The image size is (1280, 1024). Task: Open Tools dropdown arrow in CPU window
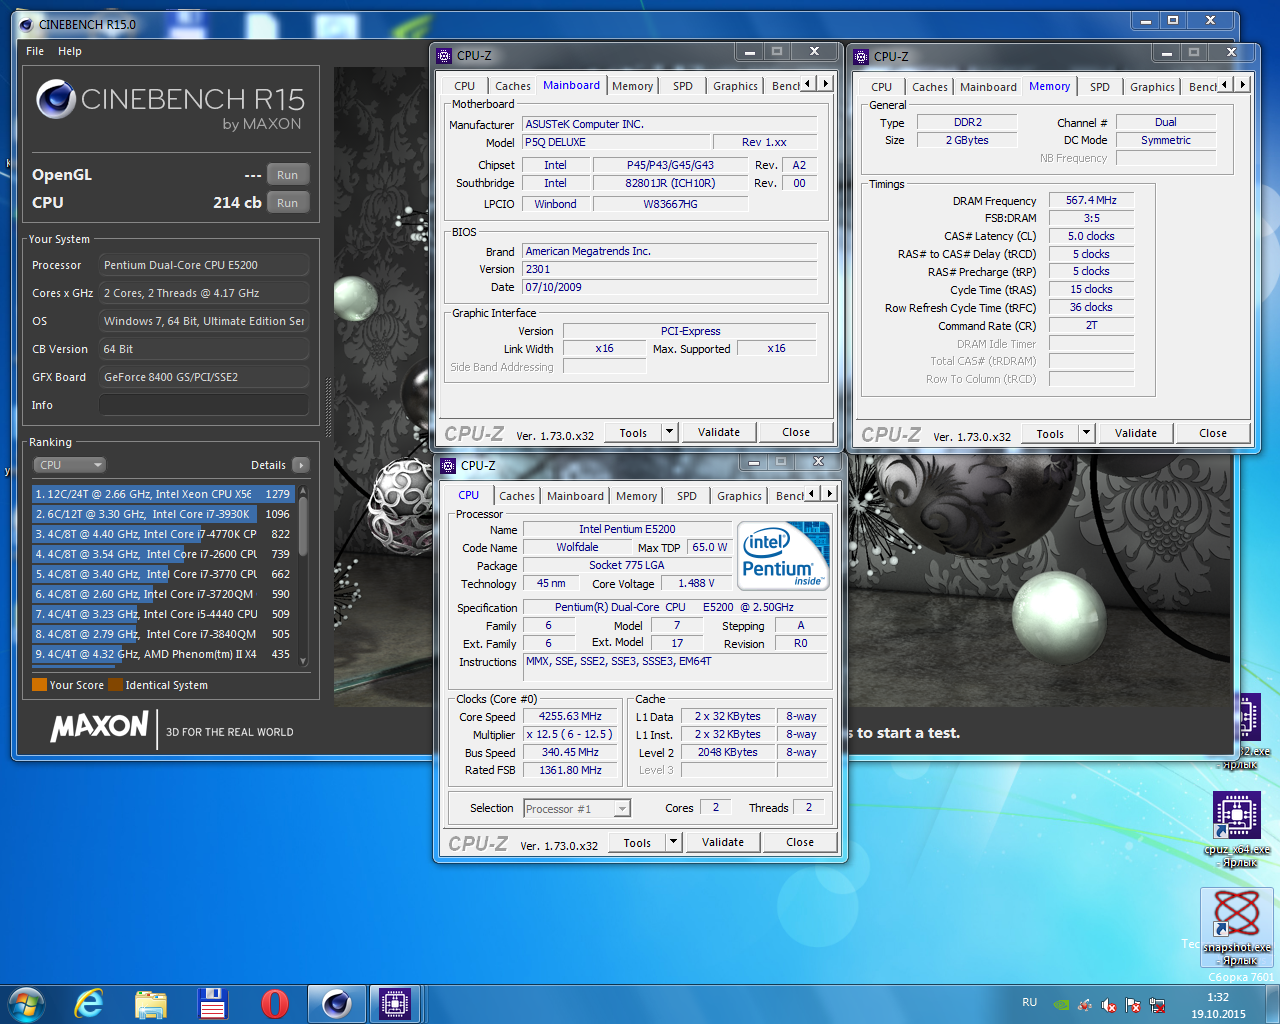point(673,842)
